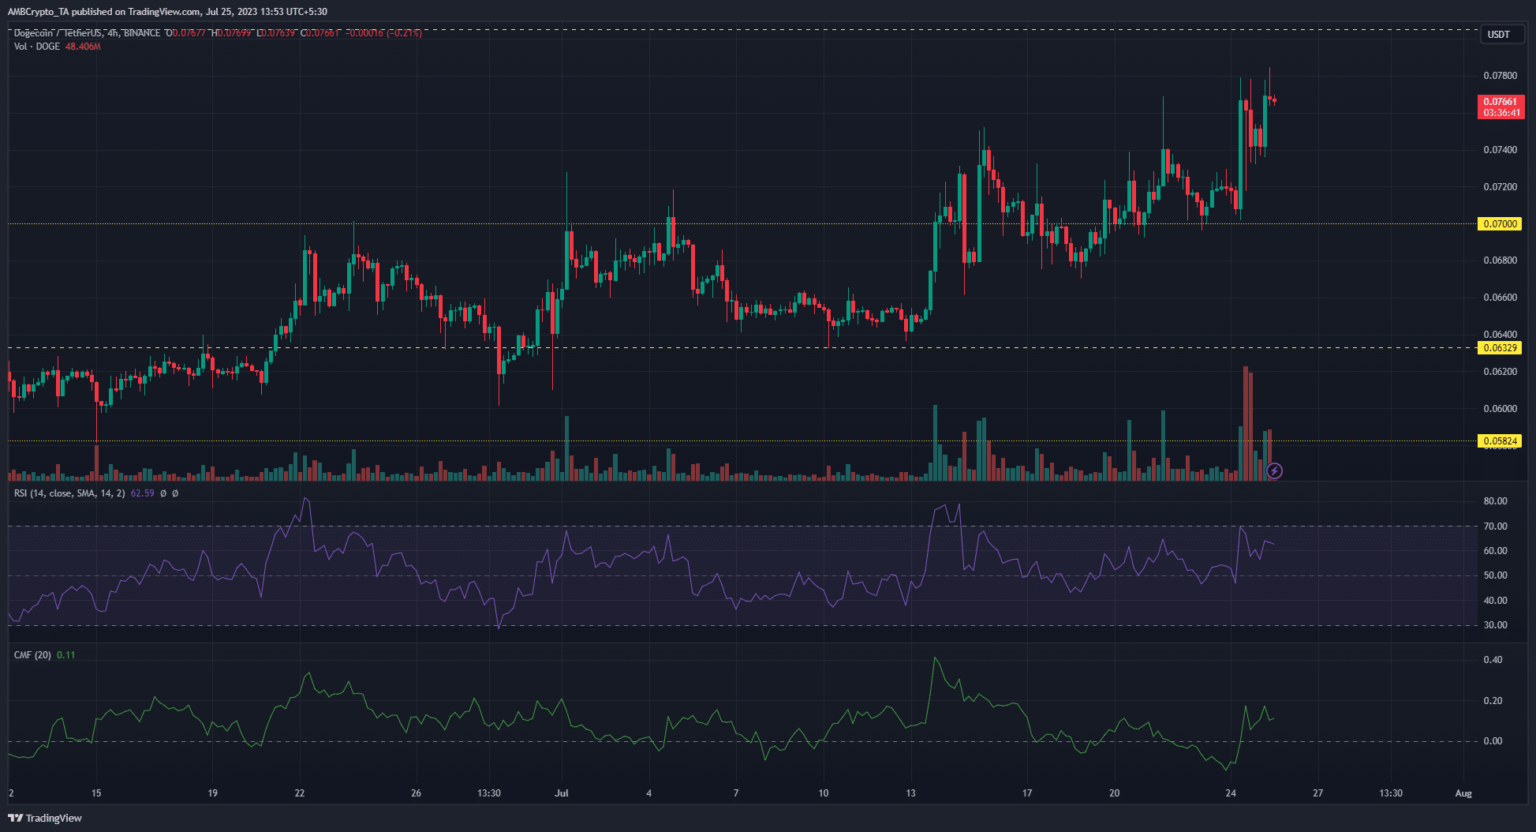Click the 80.00 label on RSI scale

[1495, 501]
